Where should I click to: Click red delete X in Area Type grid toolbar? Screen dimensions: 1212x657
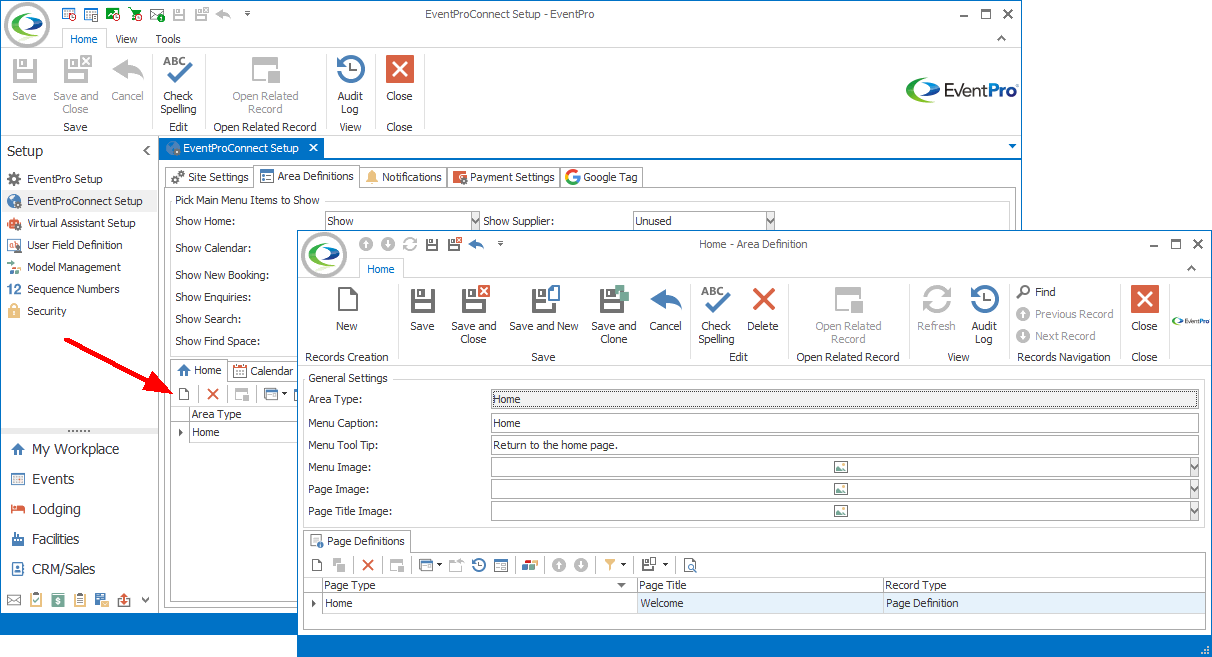pyautogui.click(x=213, y=394)
